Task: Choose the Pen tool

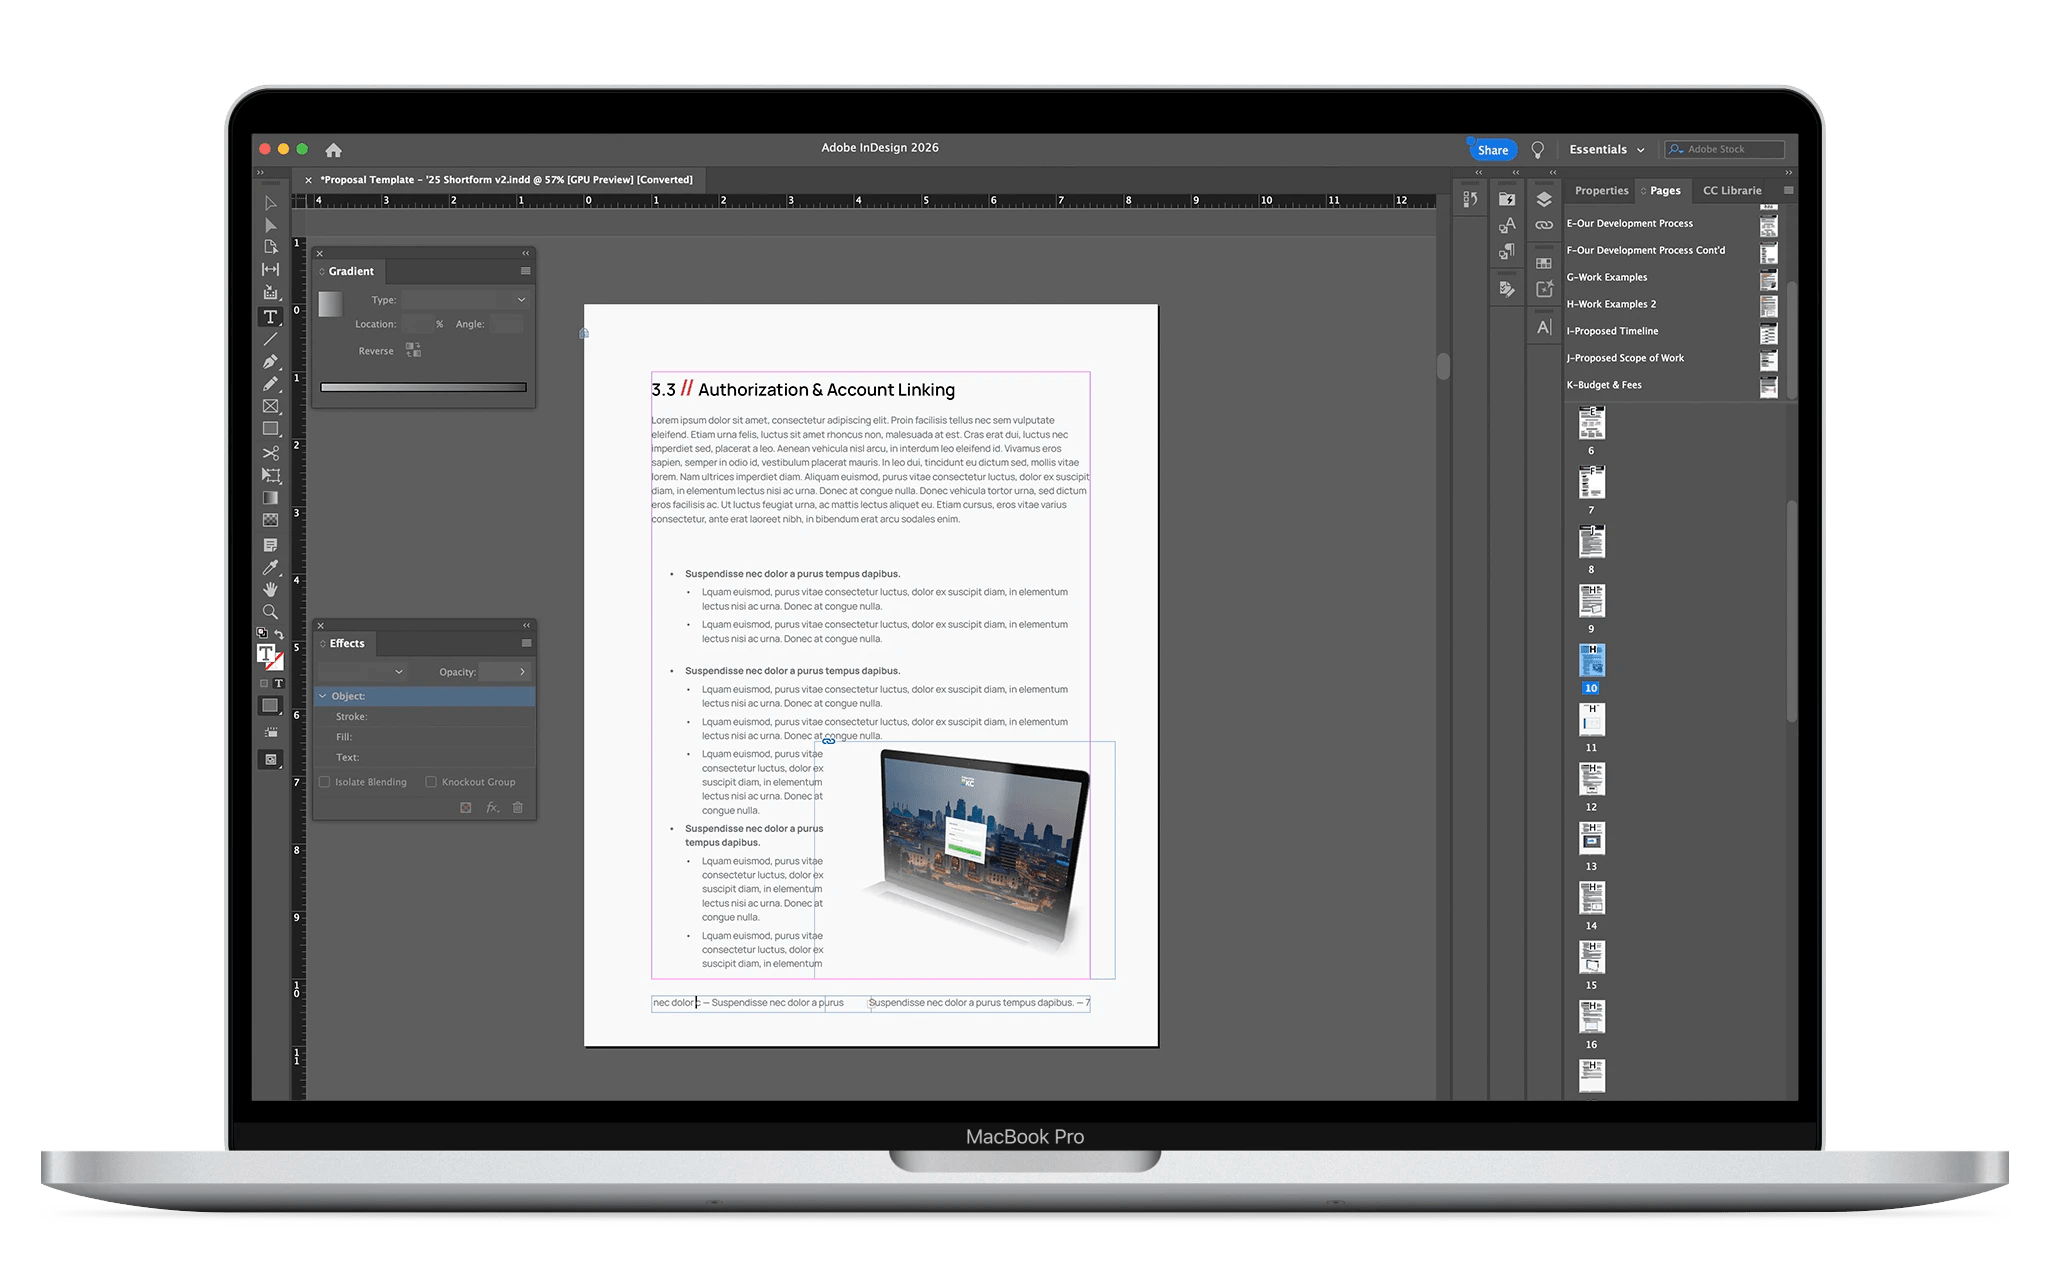Action: pyautogui.click(x=270, y=360)
